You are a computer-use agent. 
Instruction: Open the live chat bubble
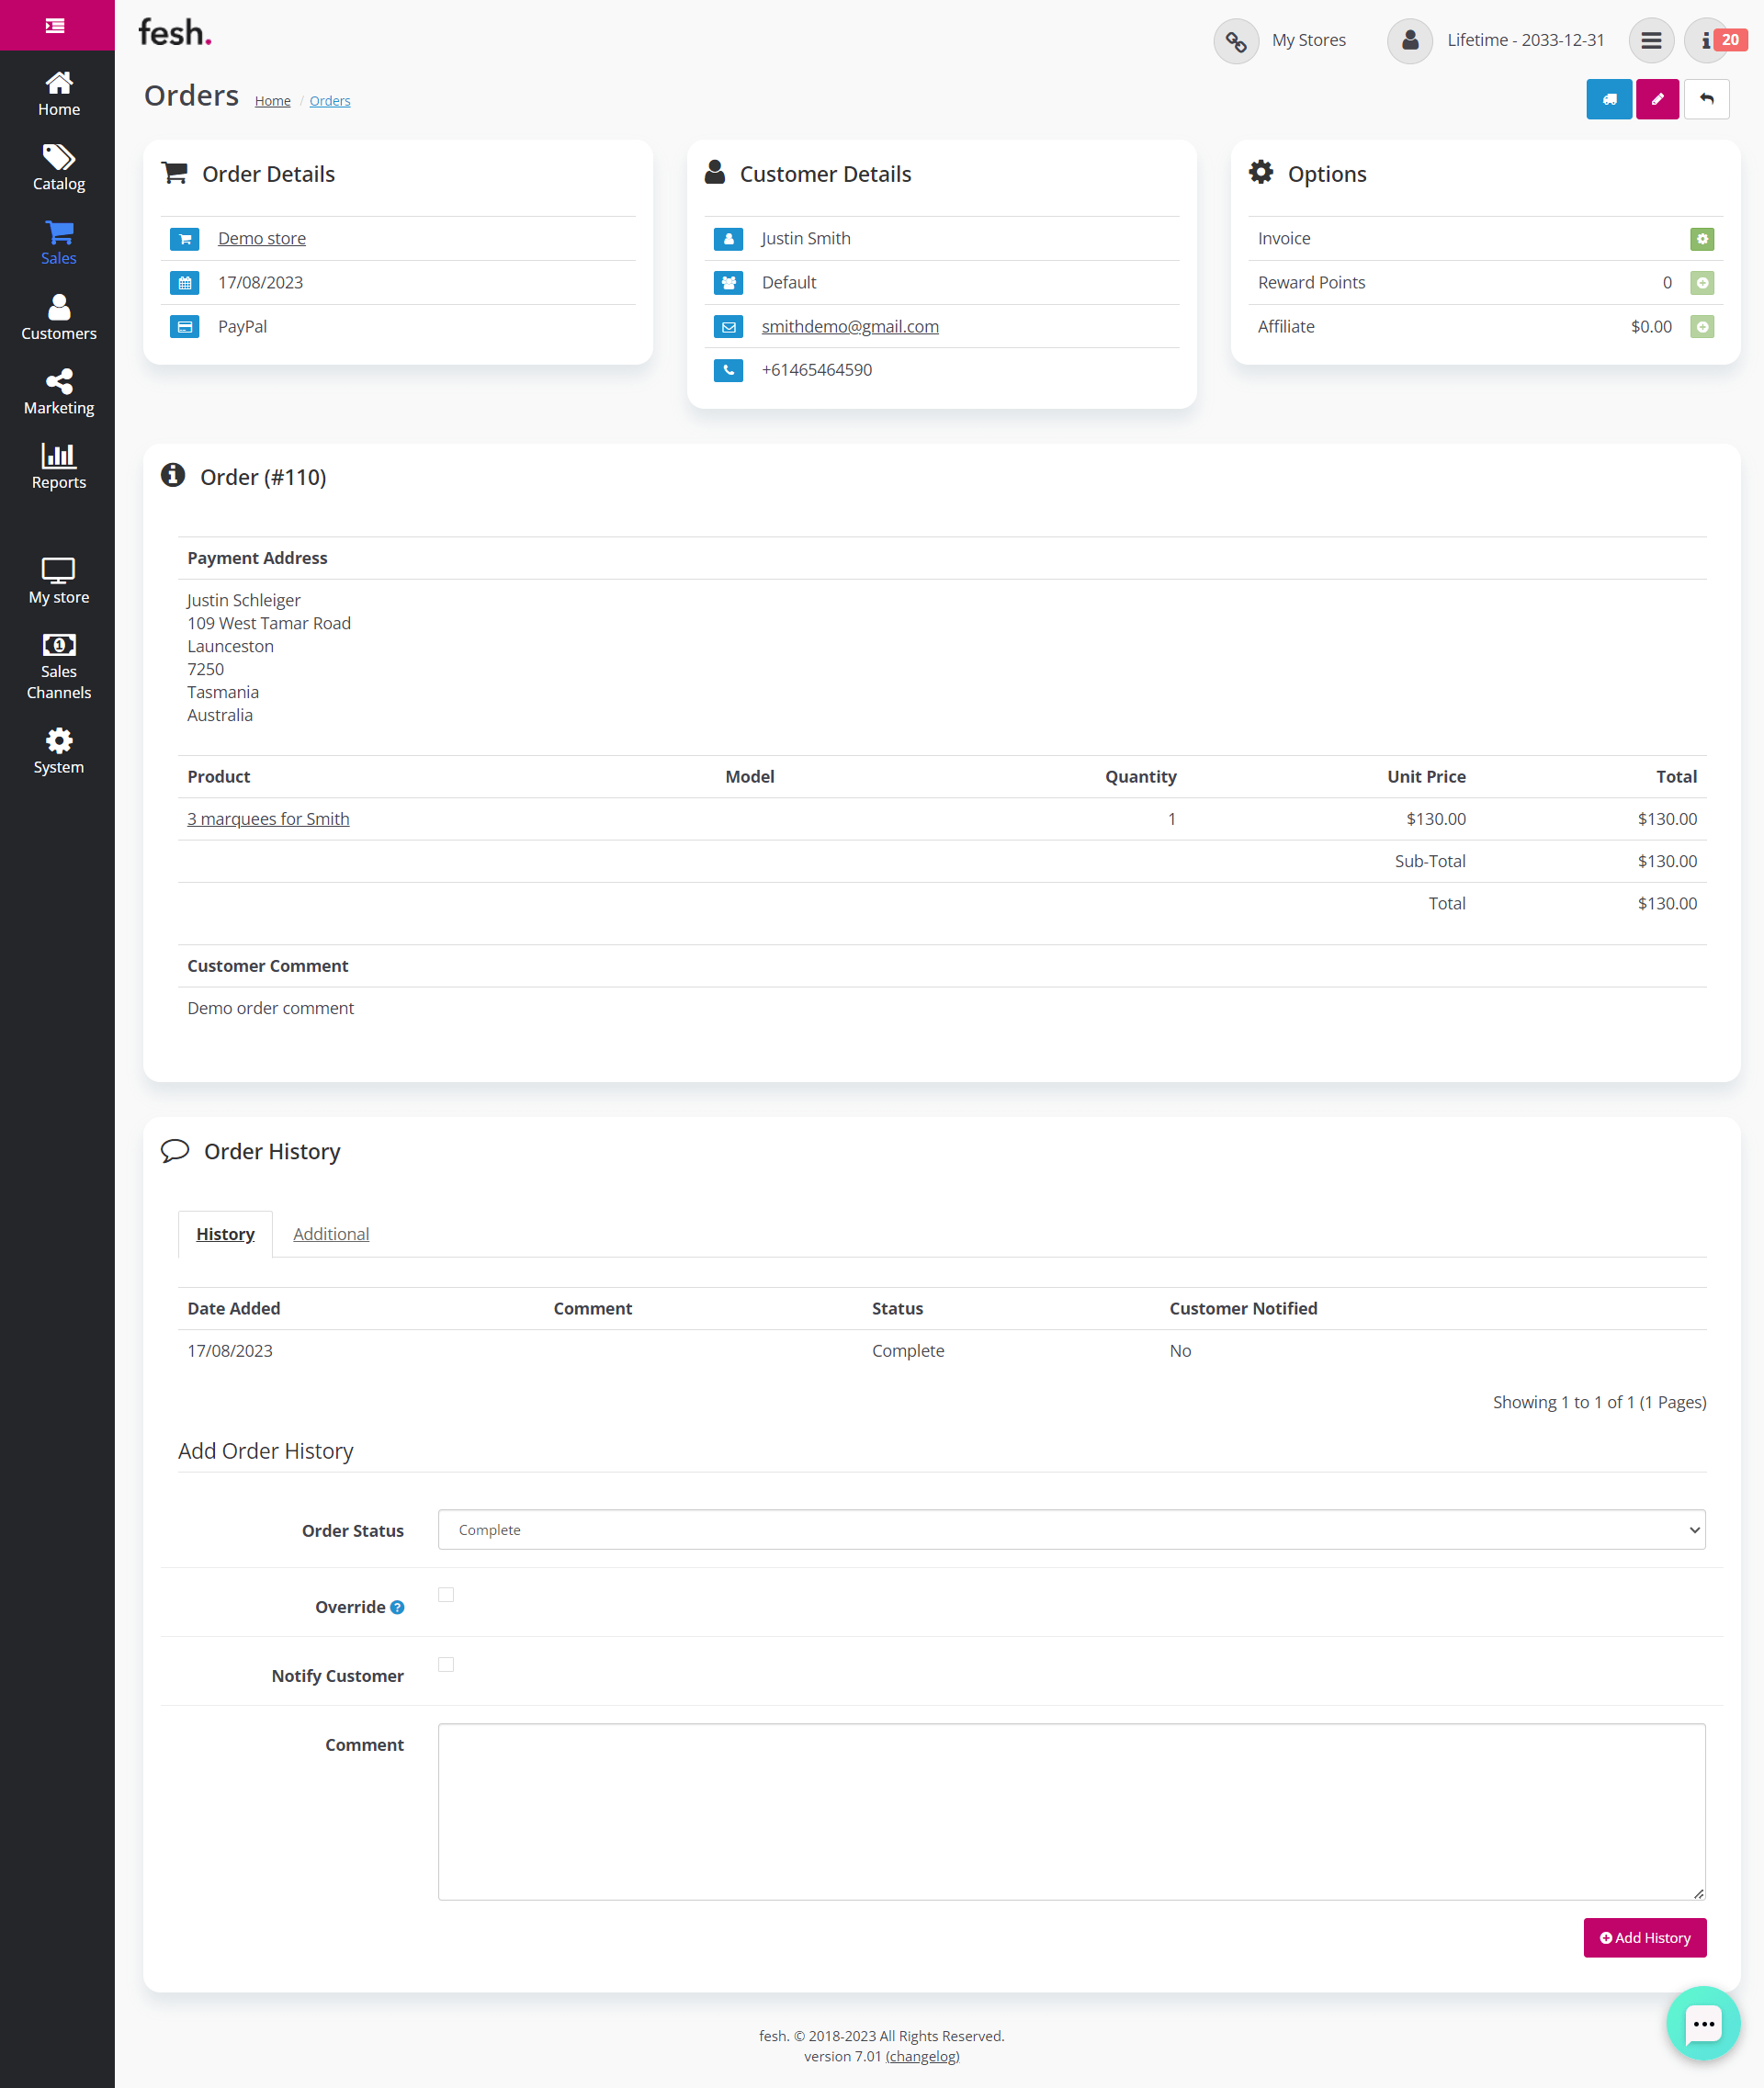(x=1702, y=2023)
